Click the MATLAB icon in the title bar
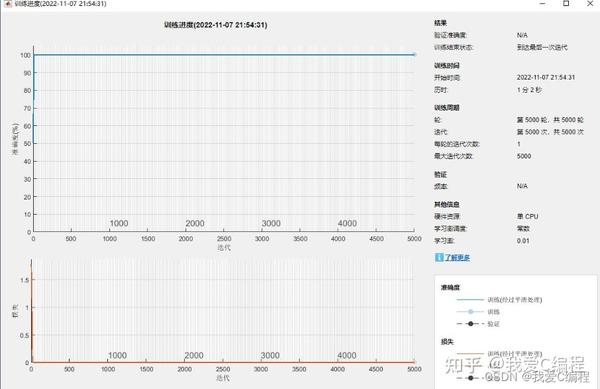 pos(7,3)
